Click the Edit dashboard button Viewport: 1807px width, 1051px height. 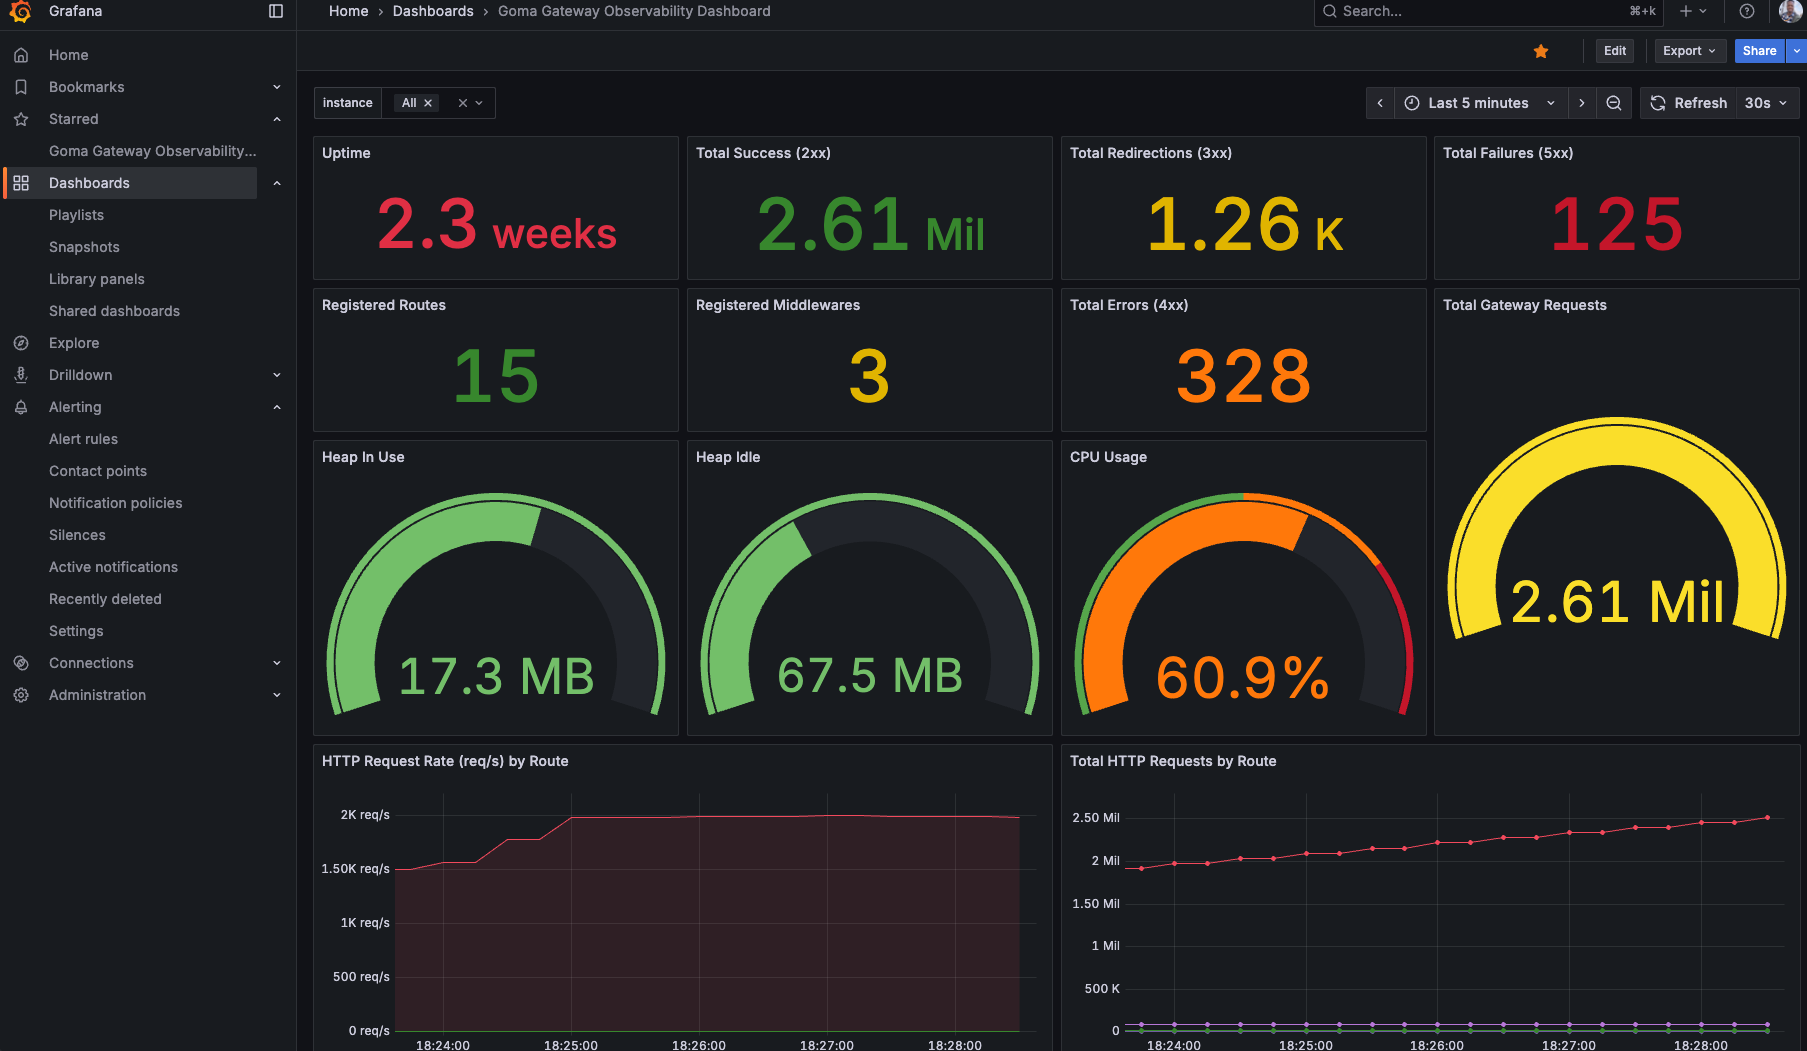click(1615, 51)
